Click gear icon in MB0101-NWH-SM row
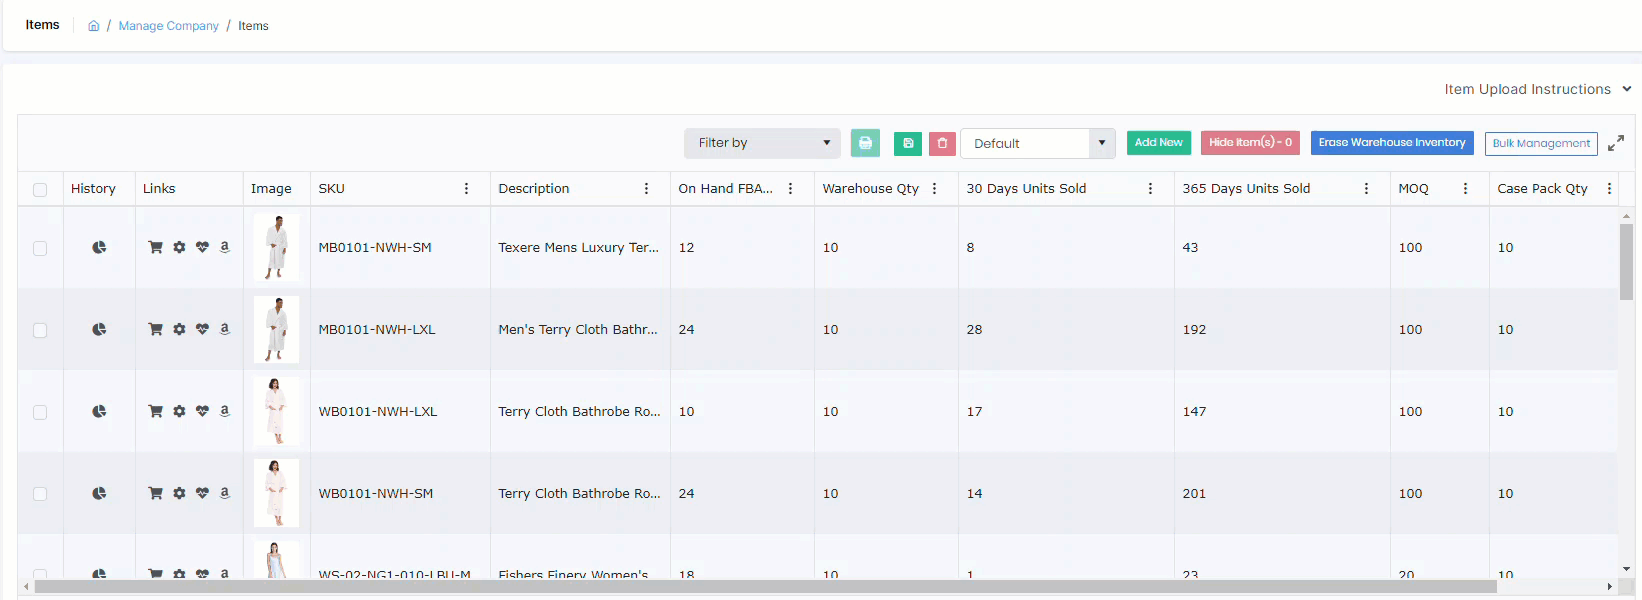The image size is (1642, 600). point(179,247)
